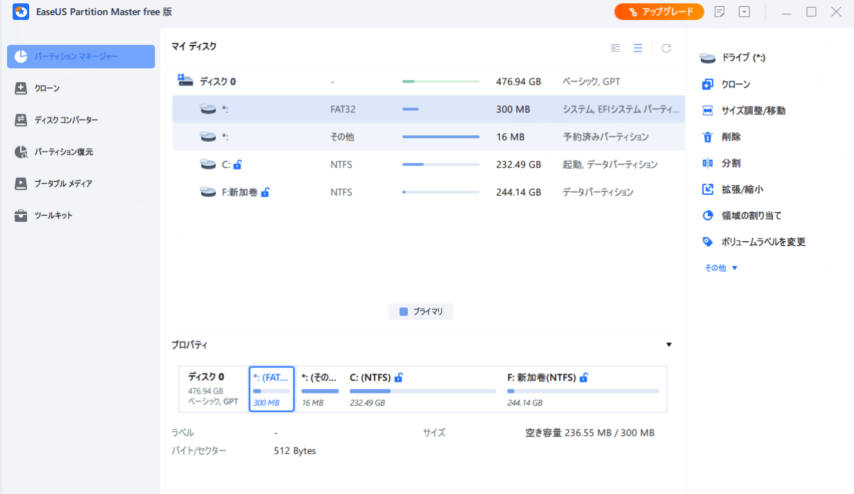Click the usage bar of the C: row

click(x=441, y=164)
